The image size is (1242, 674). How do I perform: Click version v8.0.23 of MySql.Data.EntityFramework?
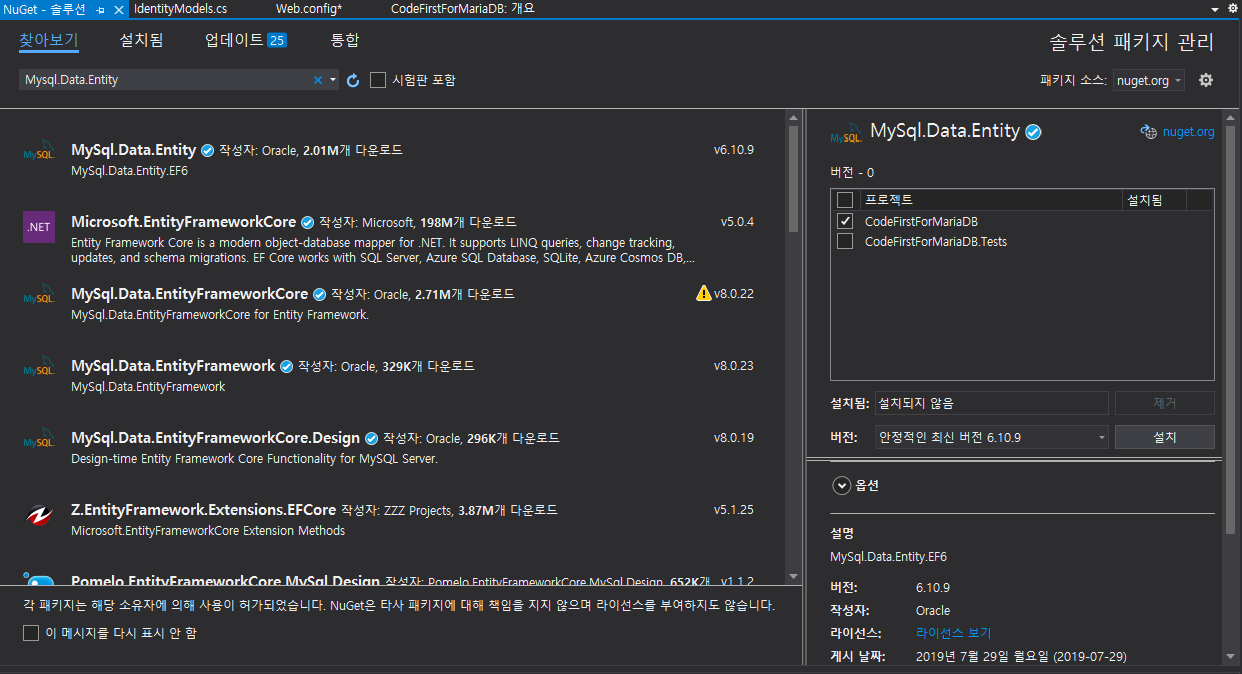point(733,366)
